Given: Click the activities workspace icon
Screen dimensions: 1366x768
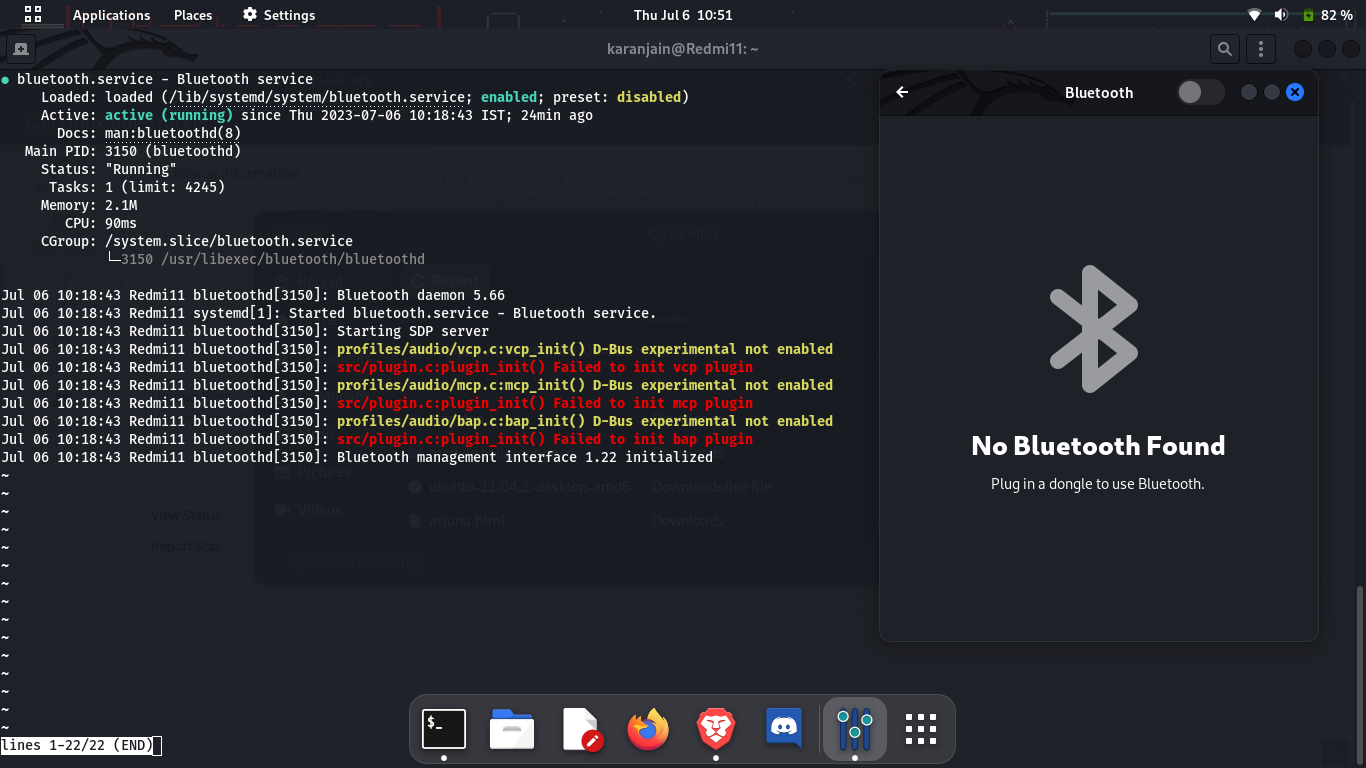Looking at the screenshot, I should tap(33, 15).
